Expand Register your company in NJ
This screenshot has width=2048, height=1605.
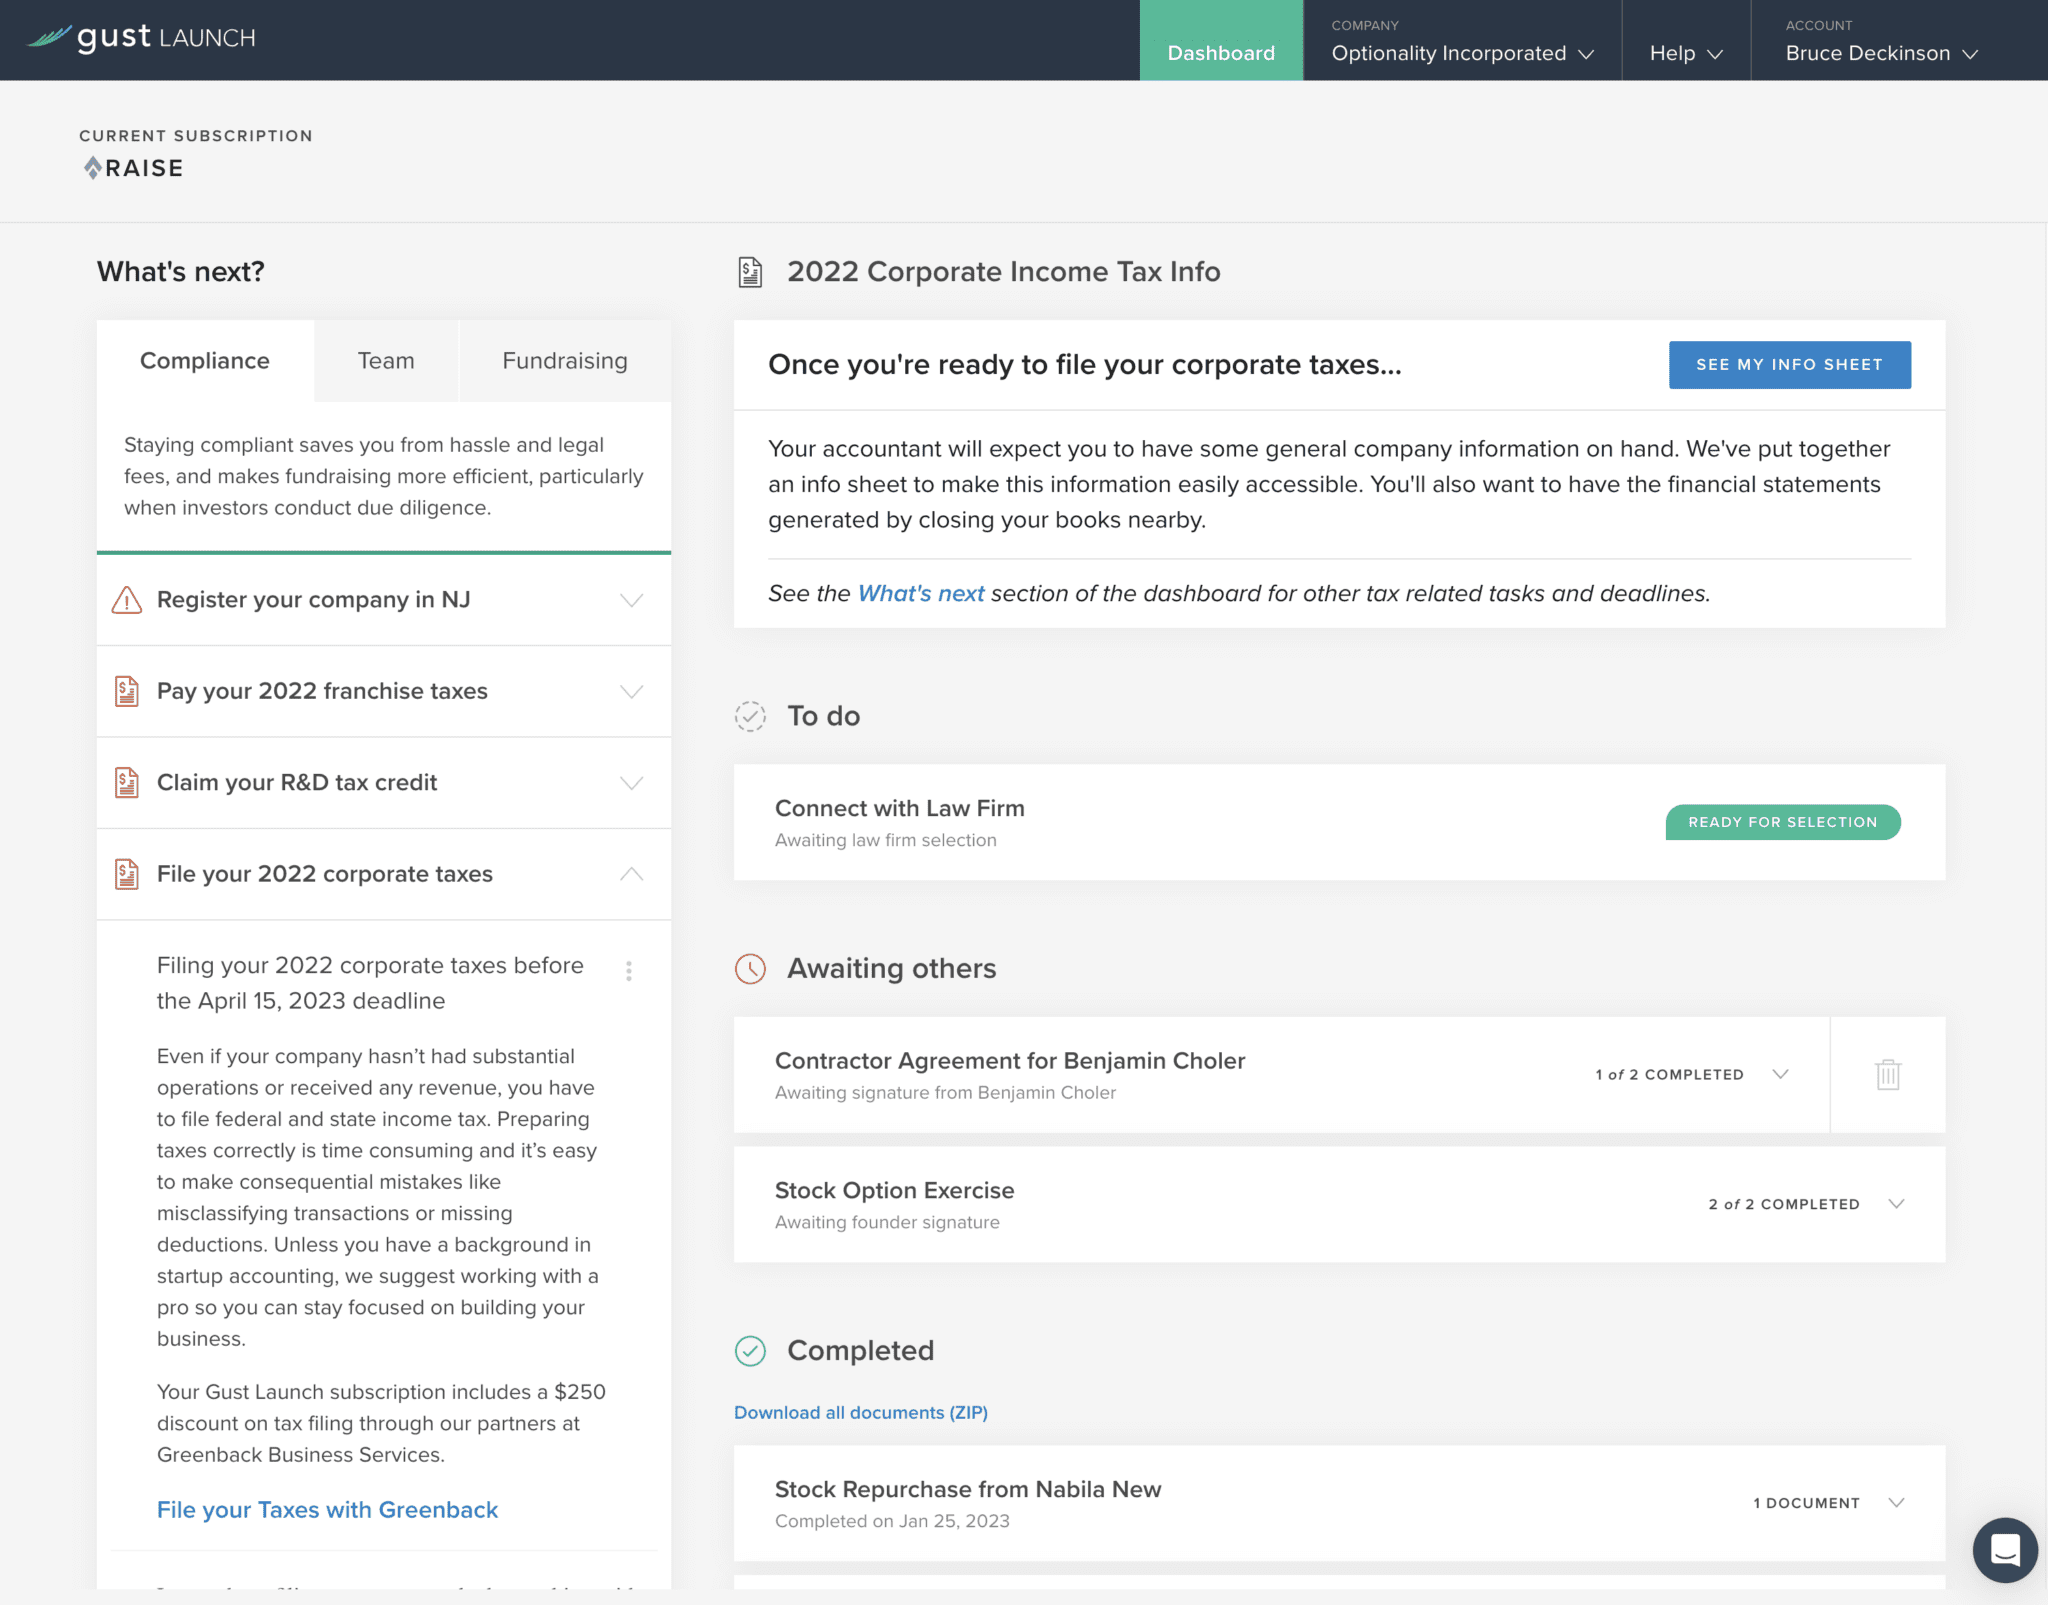pyautogui.click(x=631, y=600)
